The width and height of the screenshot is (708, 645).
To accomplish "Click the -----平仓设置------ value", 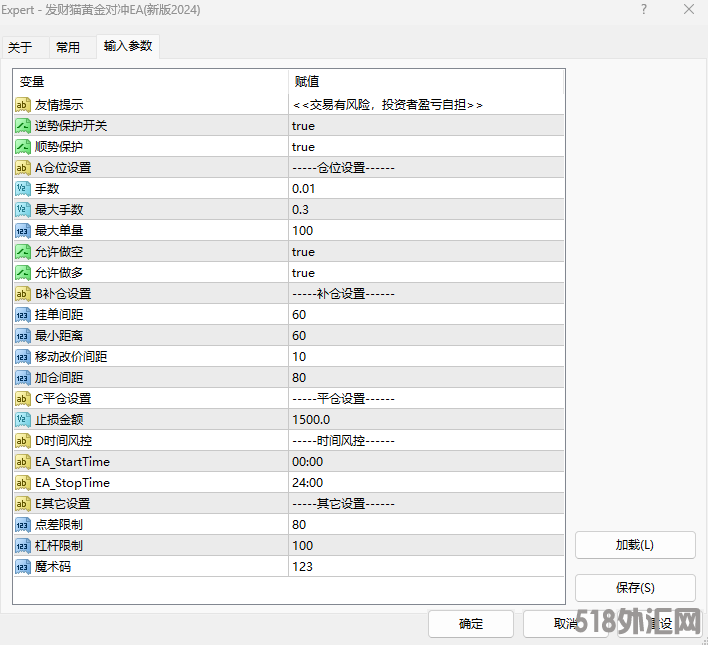I will tap(343, 399).
